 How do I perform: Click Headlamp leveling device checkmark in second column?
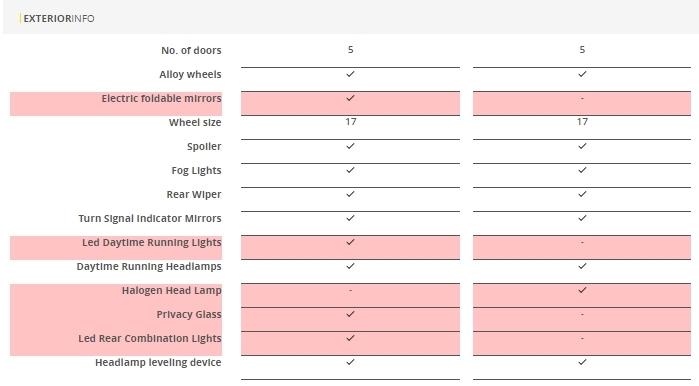tap(582, 362)
